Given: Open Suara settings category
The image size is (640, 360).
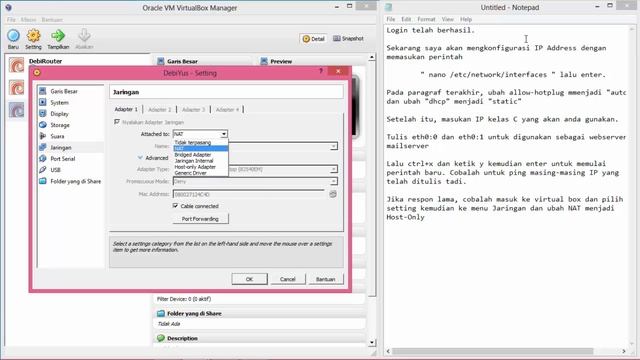Looking at the screenshot, I should pos(57,136).
